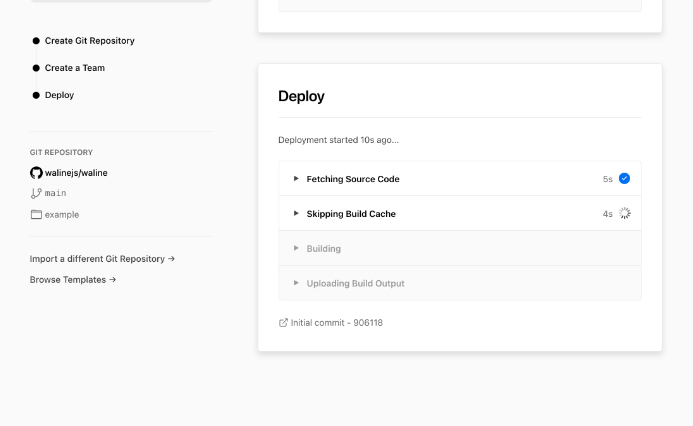Click the loading spinner on Skipping Build Cache
Screen dimensions: 693x426
(625, 214)
